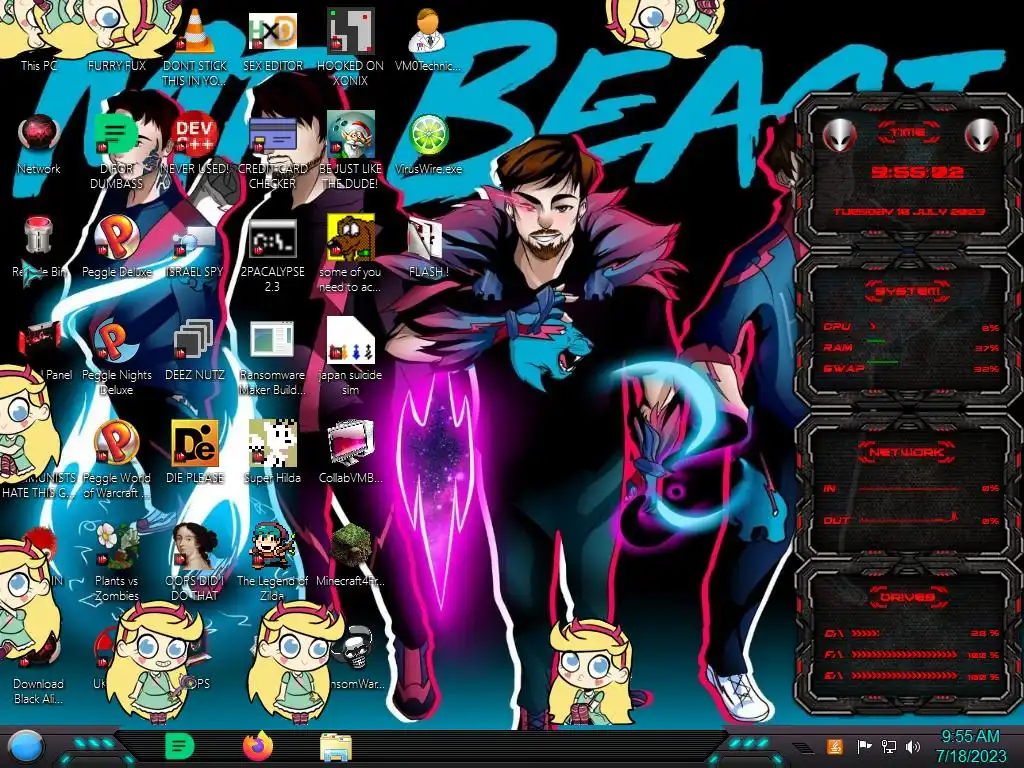This screenshot has height=768, width=1024.
Task: Open the green document app on taskbar
Action: pyautogui.click(x=180, y=746)
